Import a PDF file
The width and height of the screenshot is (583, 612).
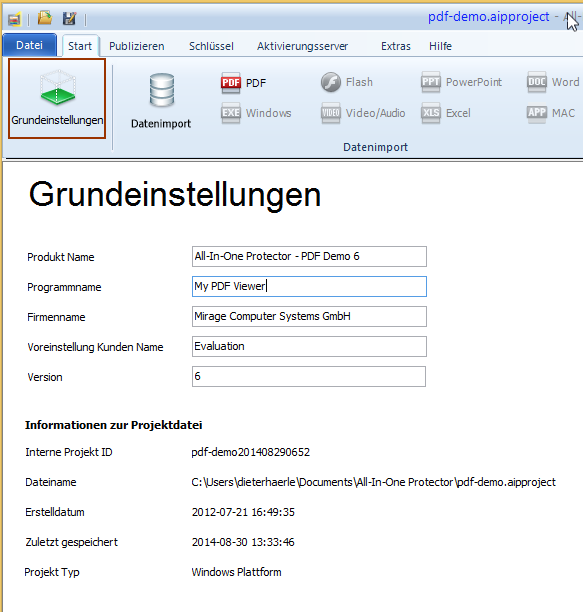pyautogui.click(x=244, y=83)
